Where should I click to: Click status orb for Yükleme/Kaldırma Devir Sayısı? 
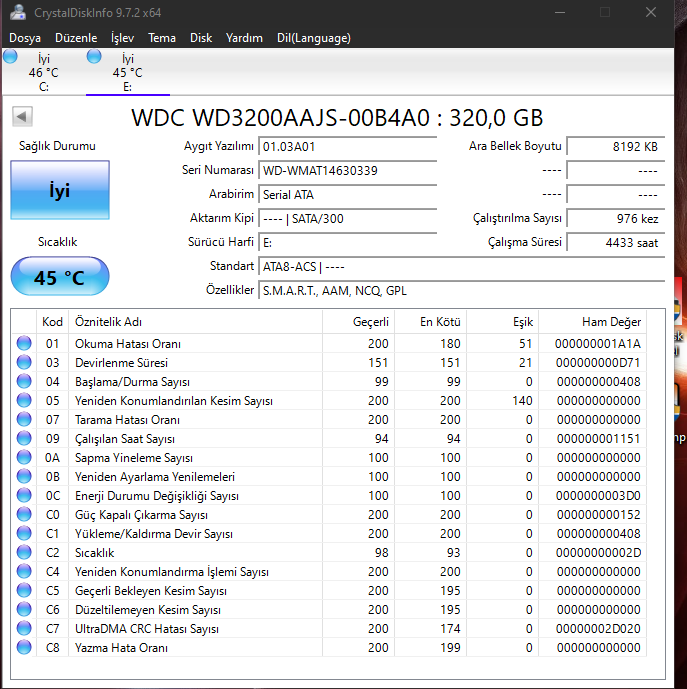pos(24,533)
